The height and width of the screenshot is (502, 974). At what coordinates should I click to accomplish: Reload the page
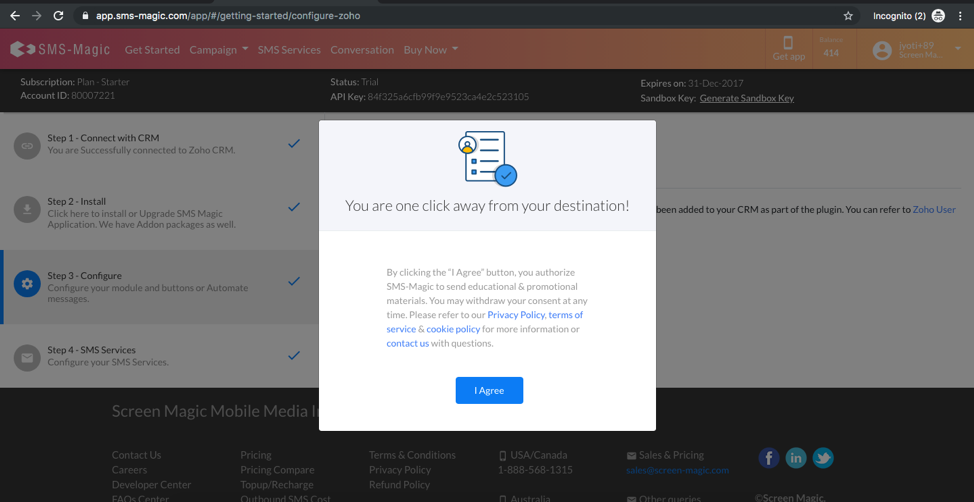58,16
